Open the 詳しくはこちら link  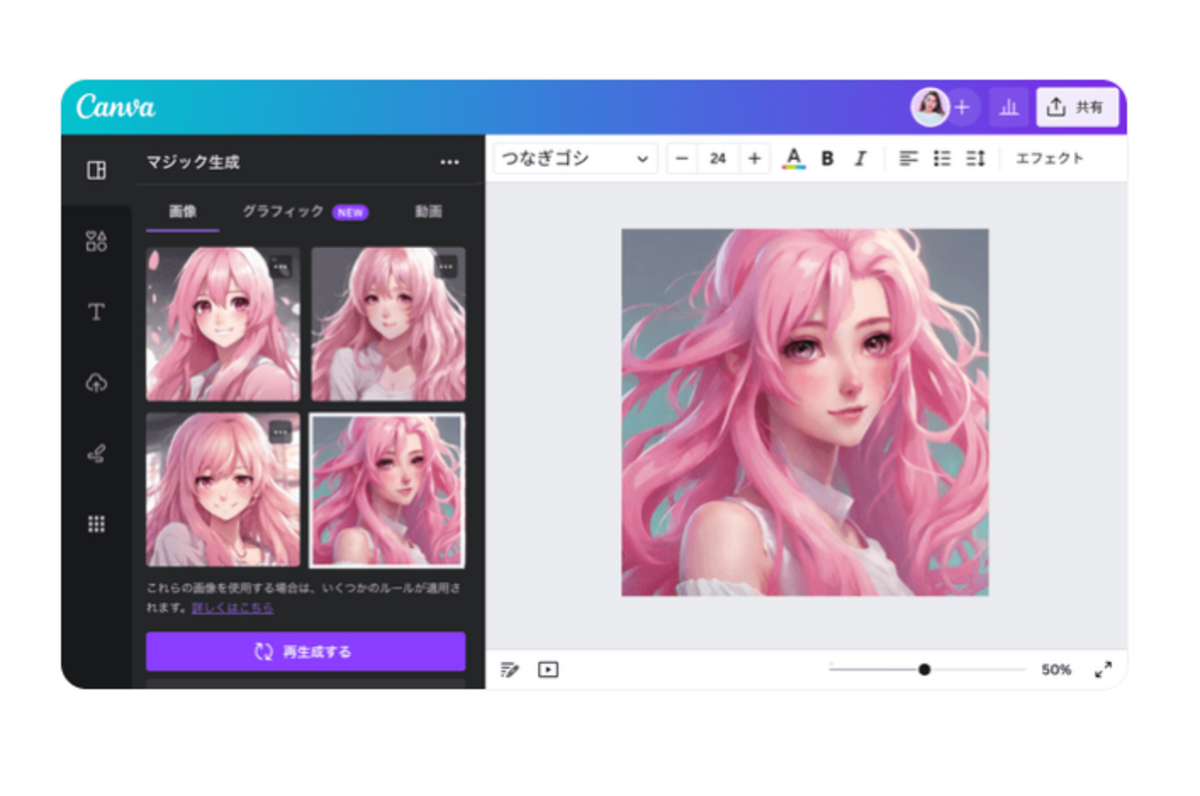(x=232, y=607)
